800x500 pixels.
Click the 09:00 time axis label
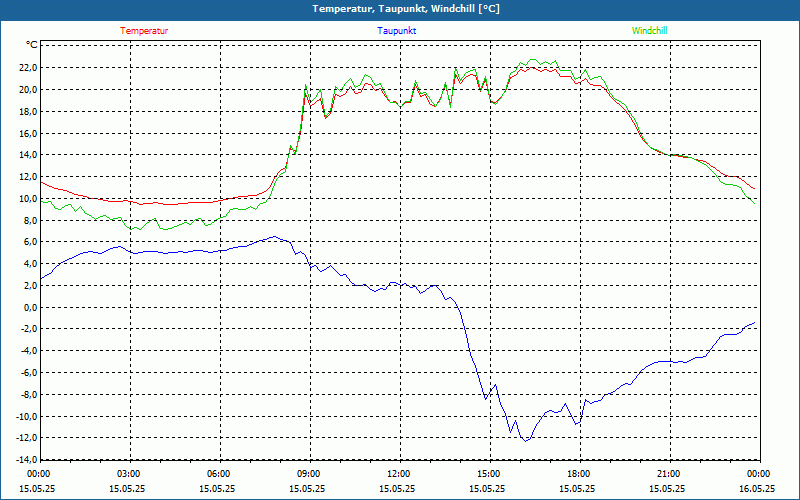point(308,474)
